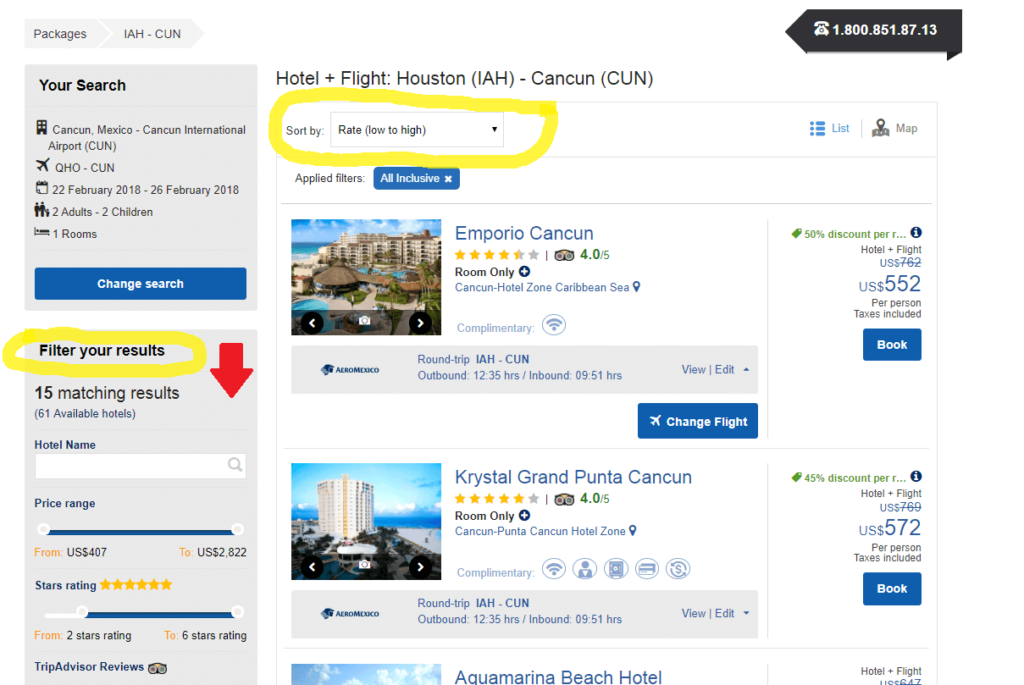
Task: Click the Packages breadcrumb
Action: pyautogui.click(x=60, y=34)
